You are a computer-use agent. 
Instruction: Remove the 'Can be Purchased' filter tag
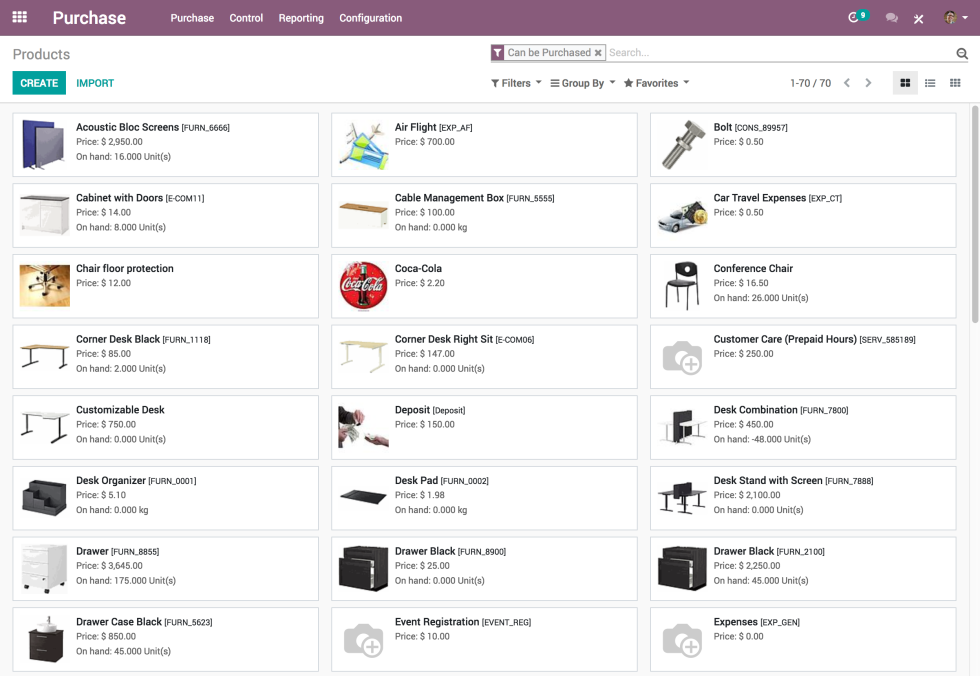(599, 50)
